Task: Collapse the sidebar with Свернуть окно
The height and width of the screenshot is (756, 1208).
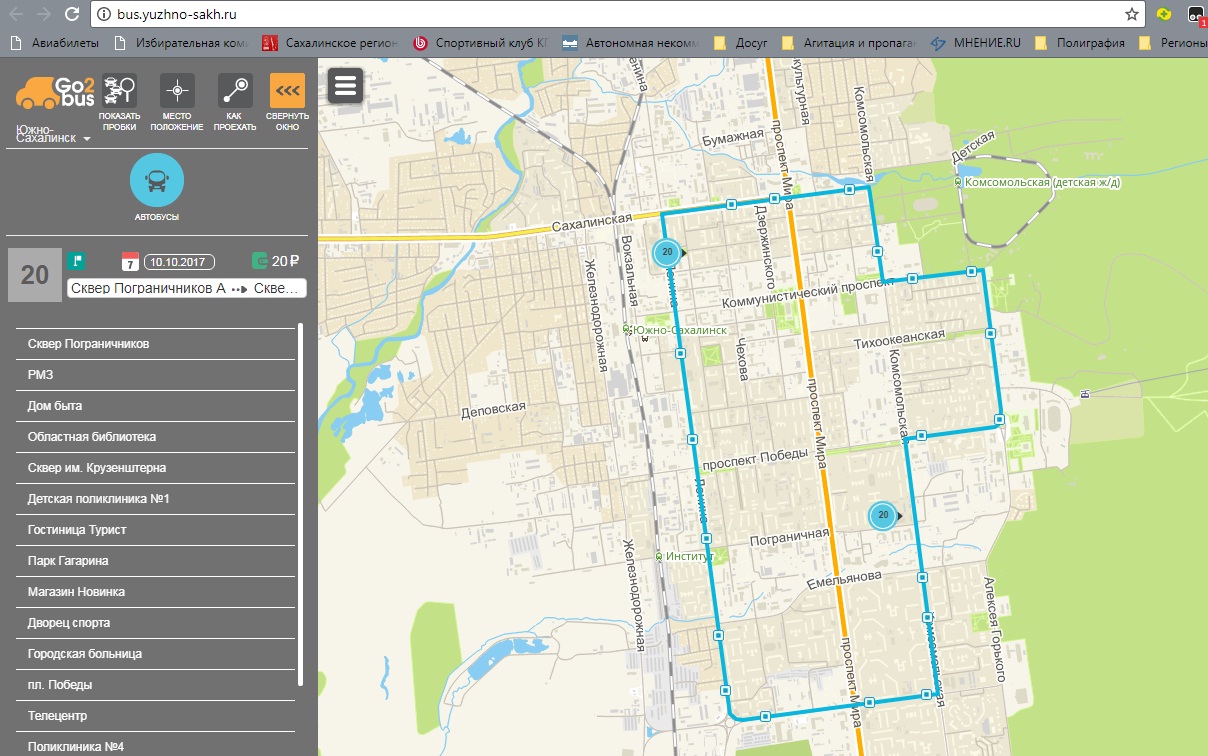Action: [x=287, y=92]
